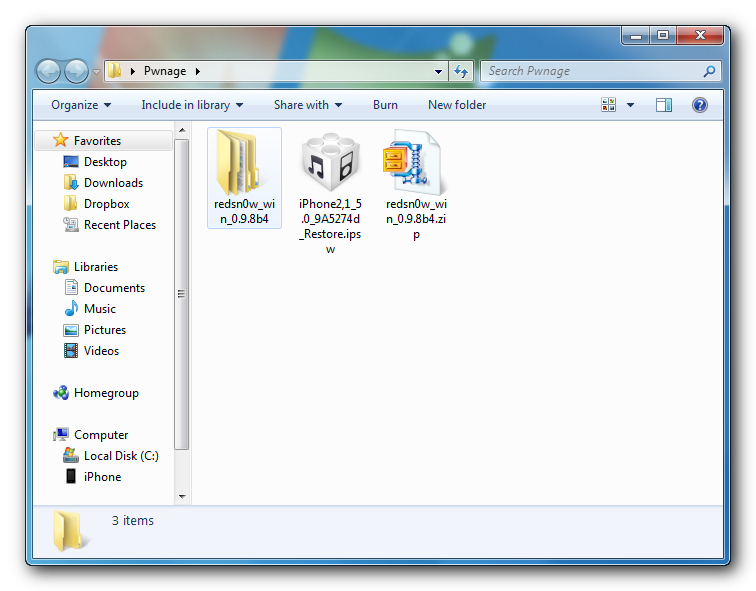Open the Organize dropdown menu
Screen dimensions: 756x591
(81, 105)
